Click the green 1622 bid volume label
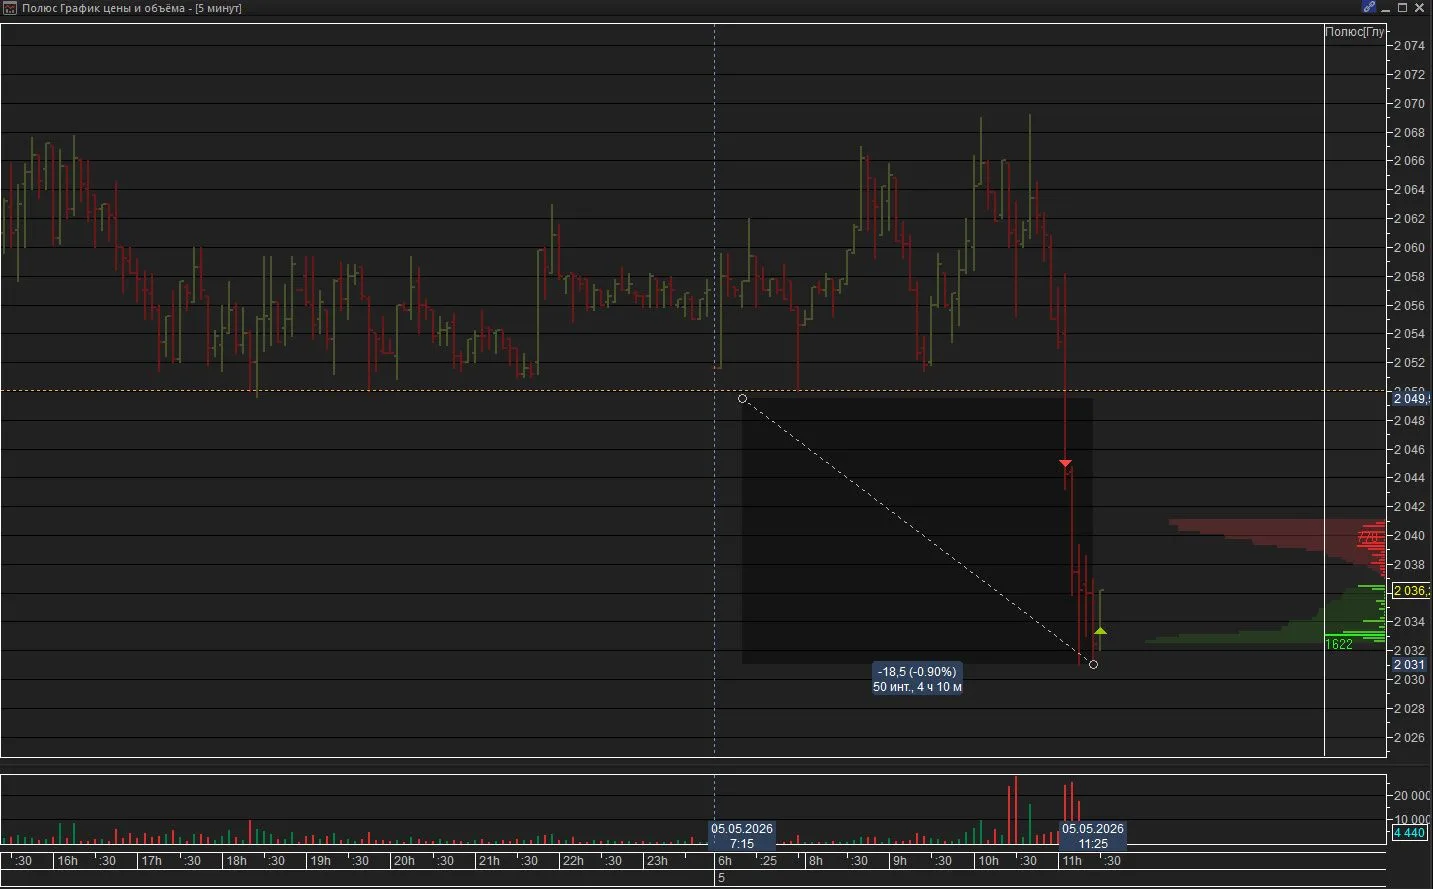The height and width of the screenshot is (889, 1433). (x=1339, y=644)
